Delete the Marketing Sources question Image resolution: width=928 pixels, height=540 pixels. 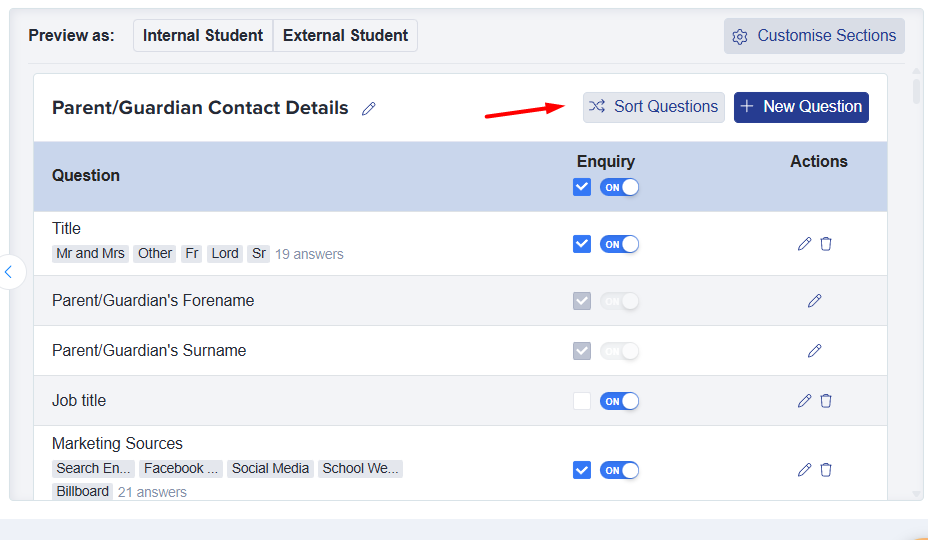(x=826, y=470)
